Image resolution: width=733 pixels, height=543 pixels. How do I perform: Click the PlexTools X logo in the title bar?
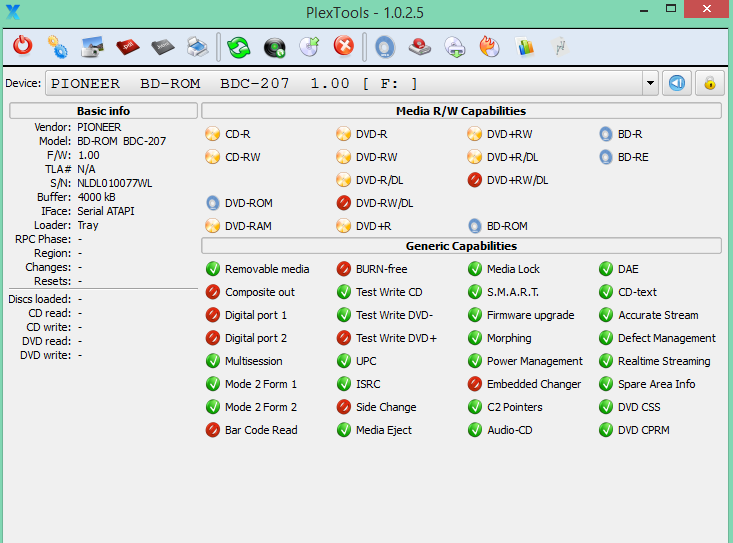pos(13,12)
